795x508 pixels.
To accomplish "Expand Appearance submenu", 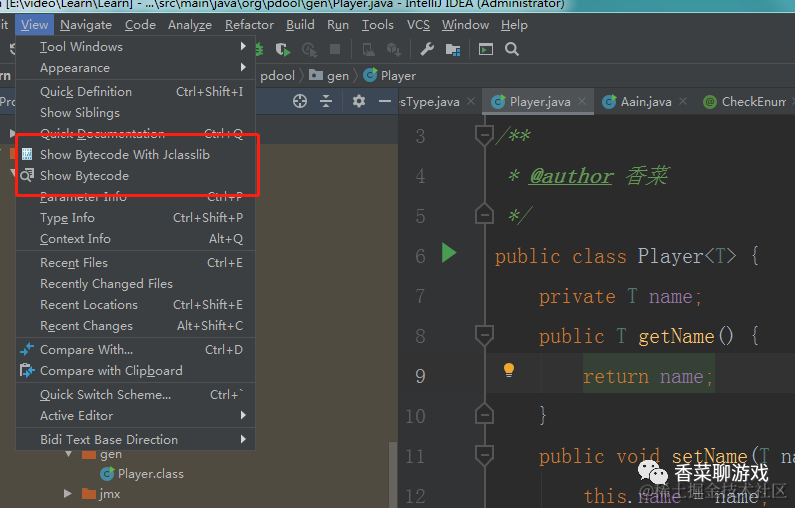I will pyautogui.click(x=135, y=68).
